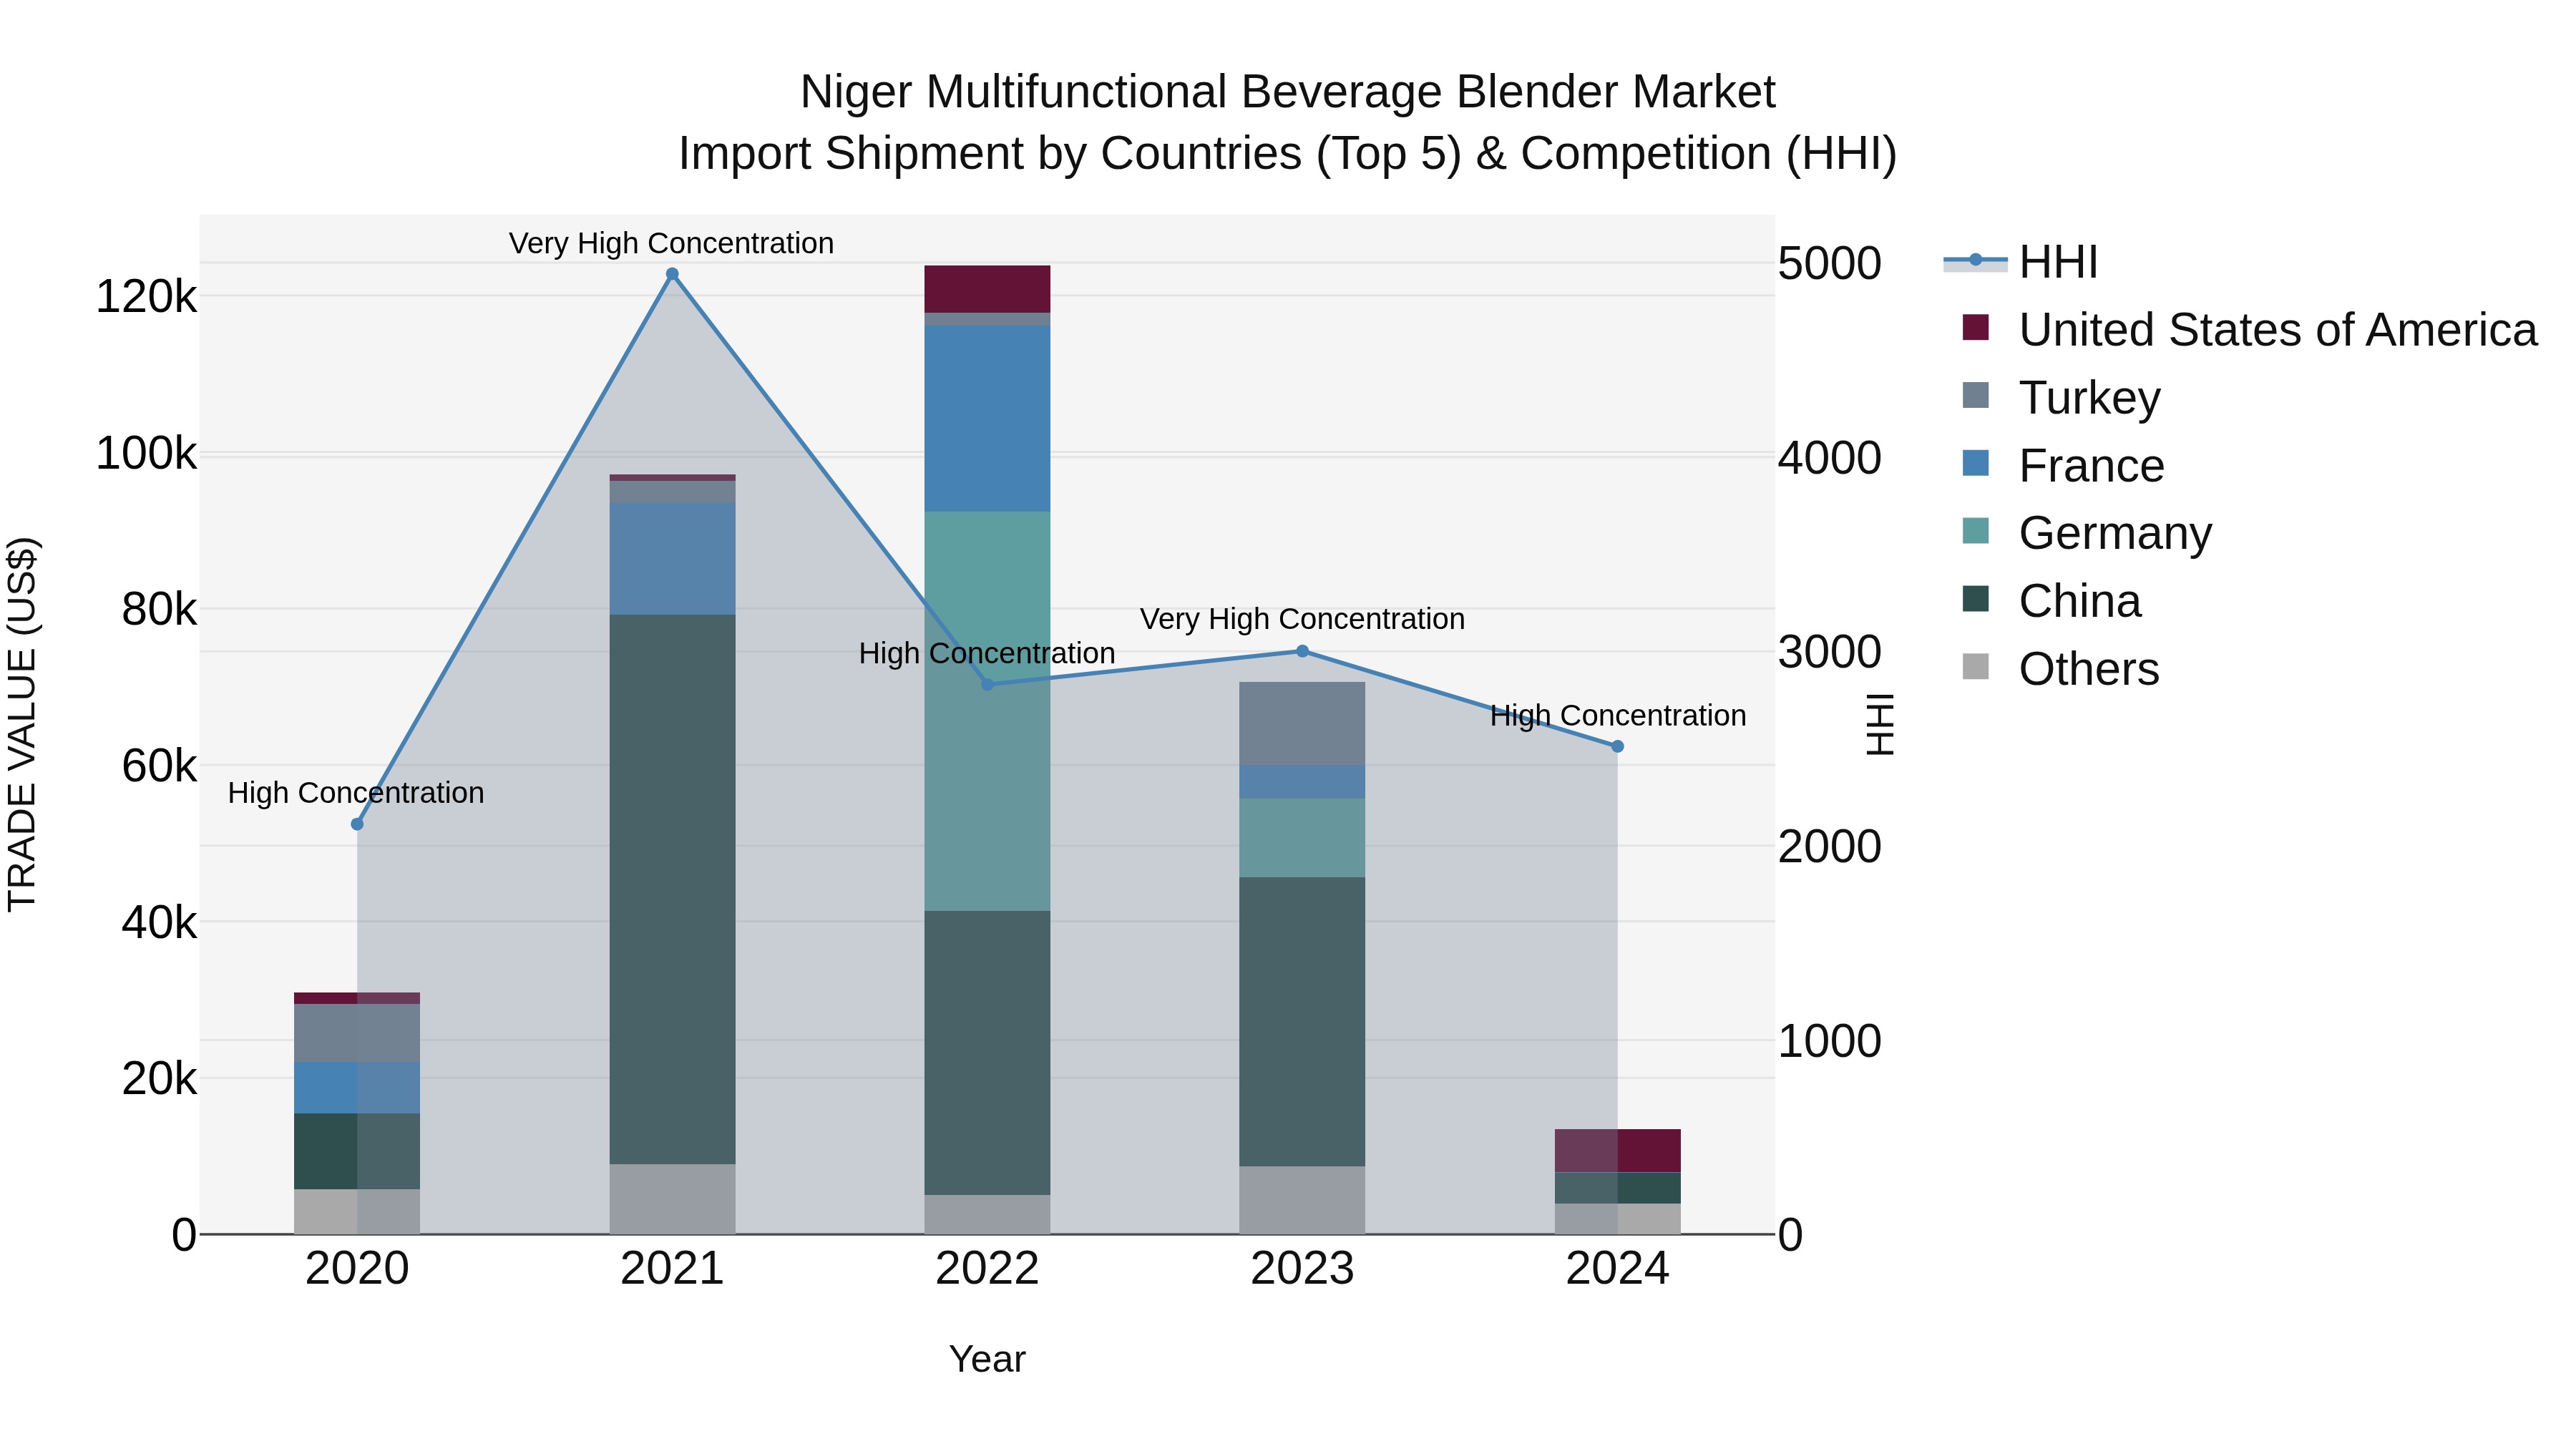The height and width of the screenshot is (1449, 2576).
Task: Click the 5000 right axis tick label
Action: coord(1830,264)
